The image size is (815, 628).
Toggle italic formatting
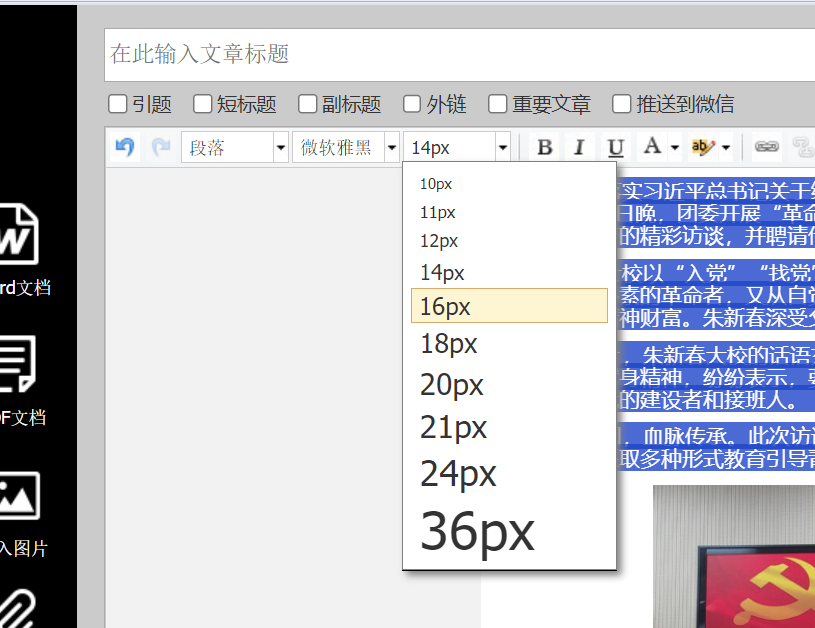(579, 148)
